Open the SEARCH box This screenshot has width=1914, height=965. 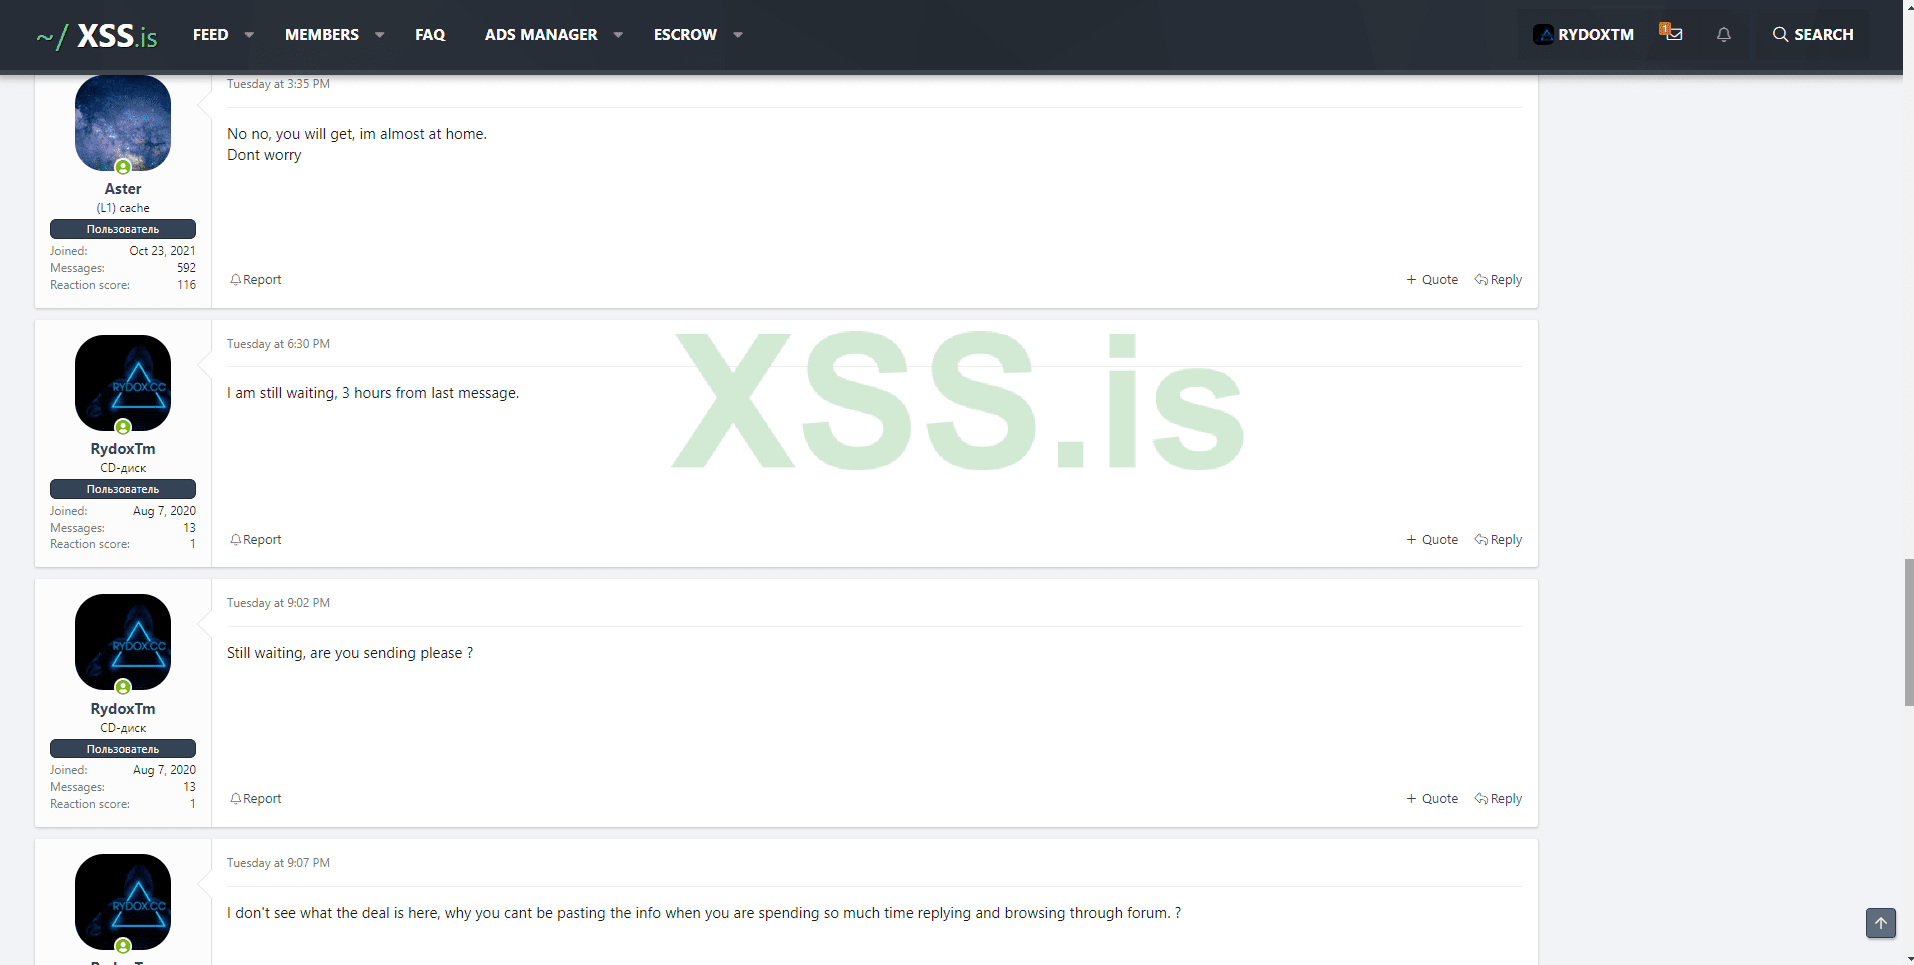click(1813, 34)
